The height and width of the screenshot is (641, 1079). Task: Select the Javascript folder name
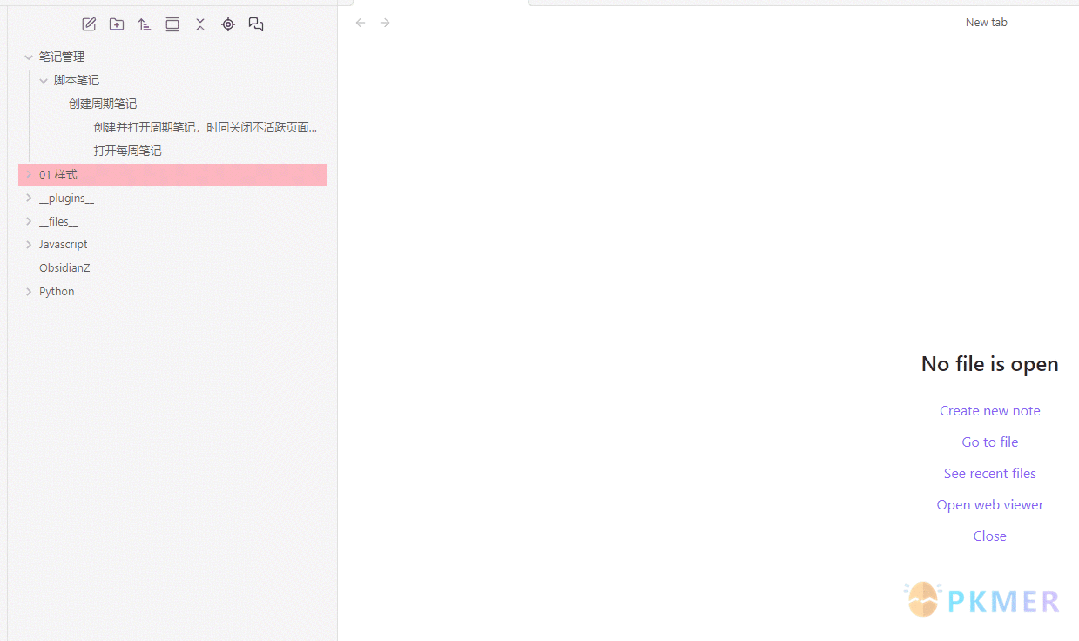tap(63, 244)
